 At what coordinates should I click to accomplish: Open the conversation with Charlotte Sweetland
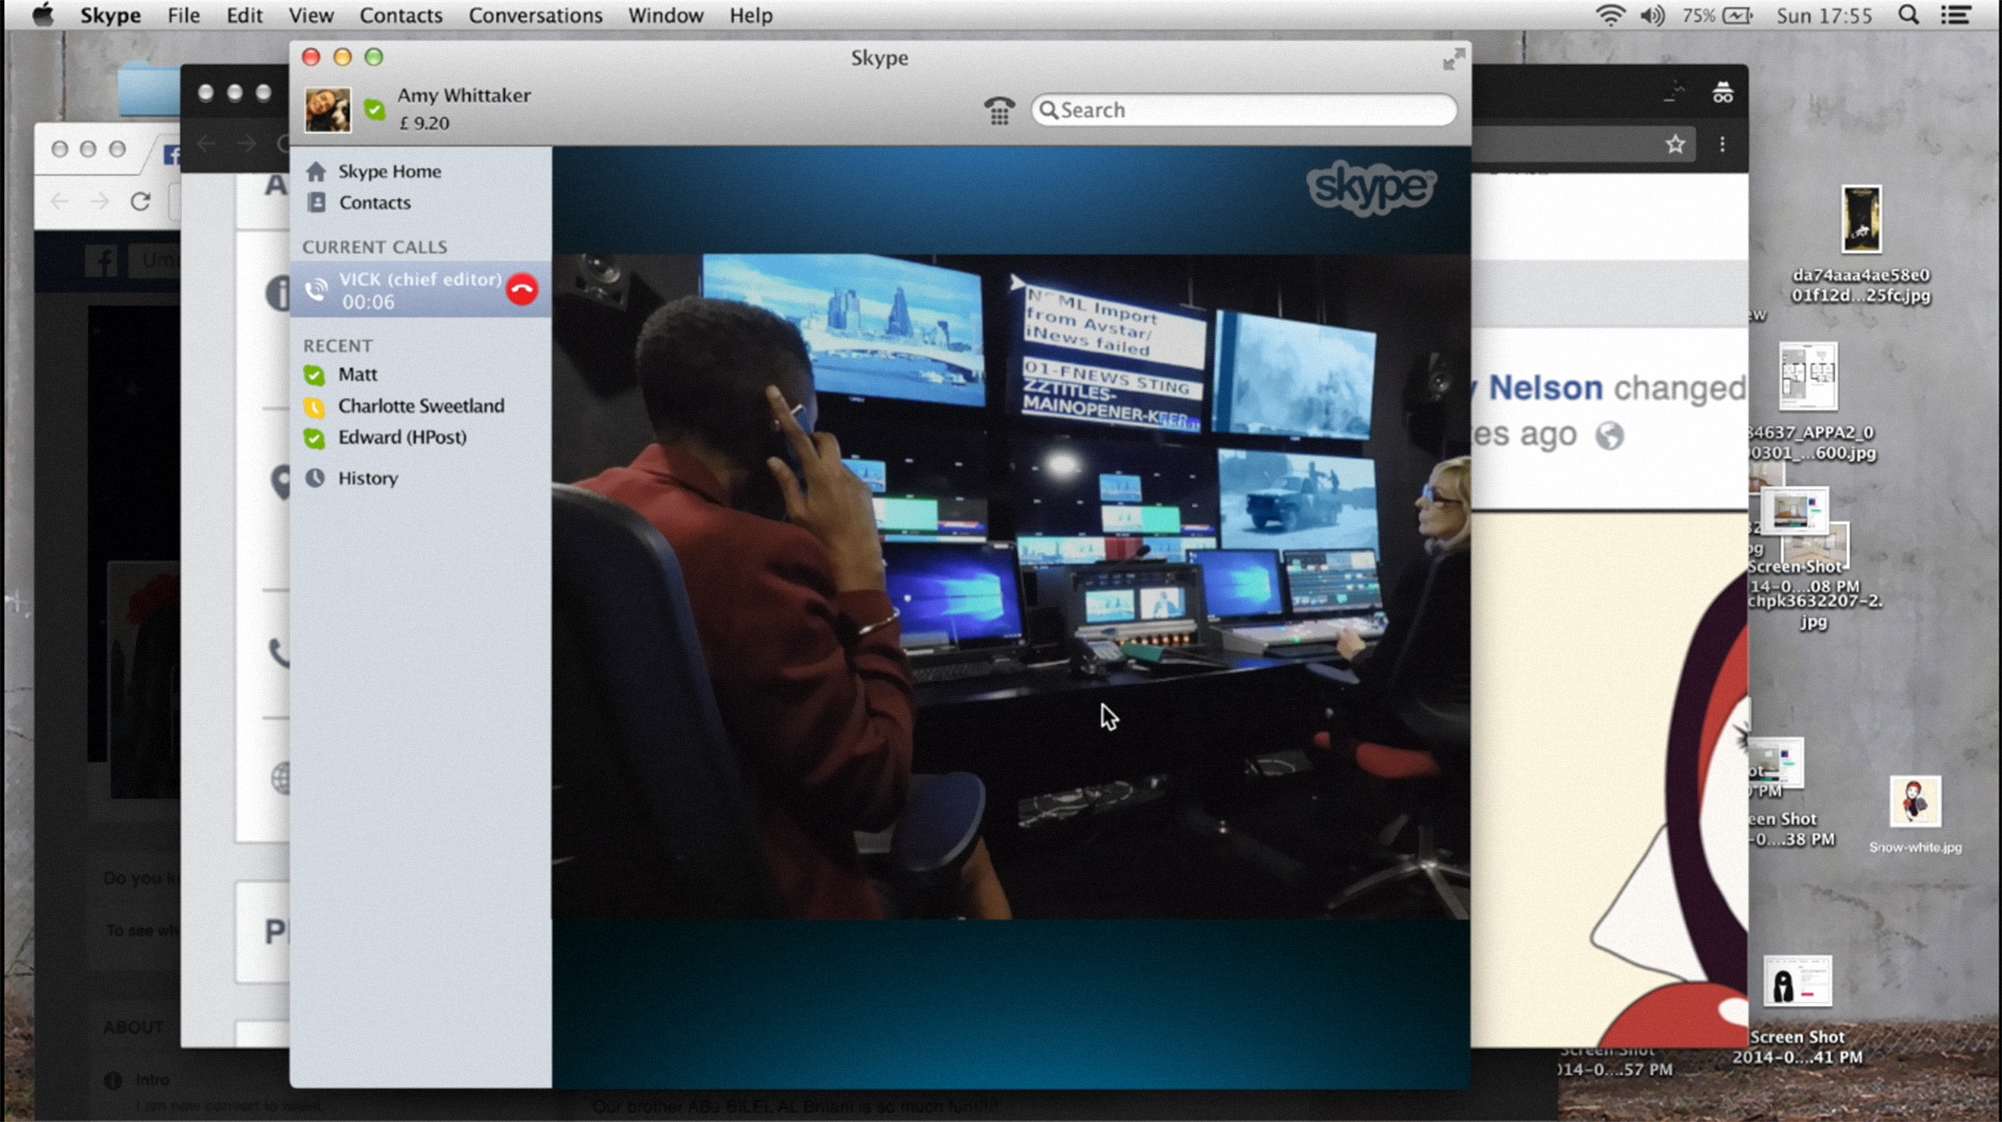pos(421,406)
